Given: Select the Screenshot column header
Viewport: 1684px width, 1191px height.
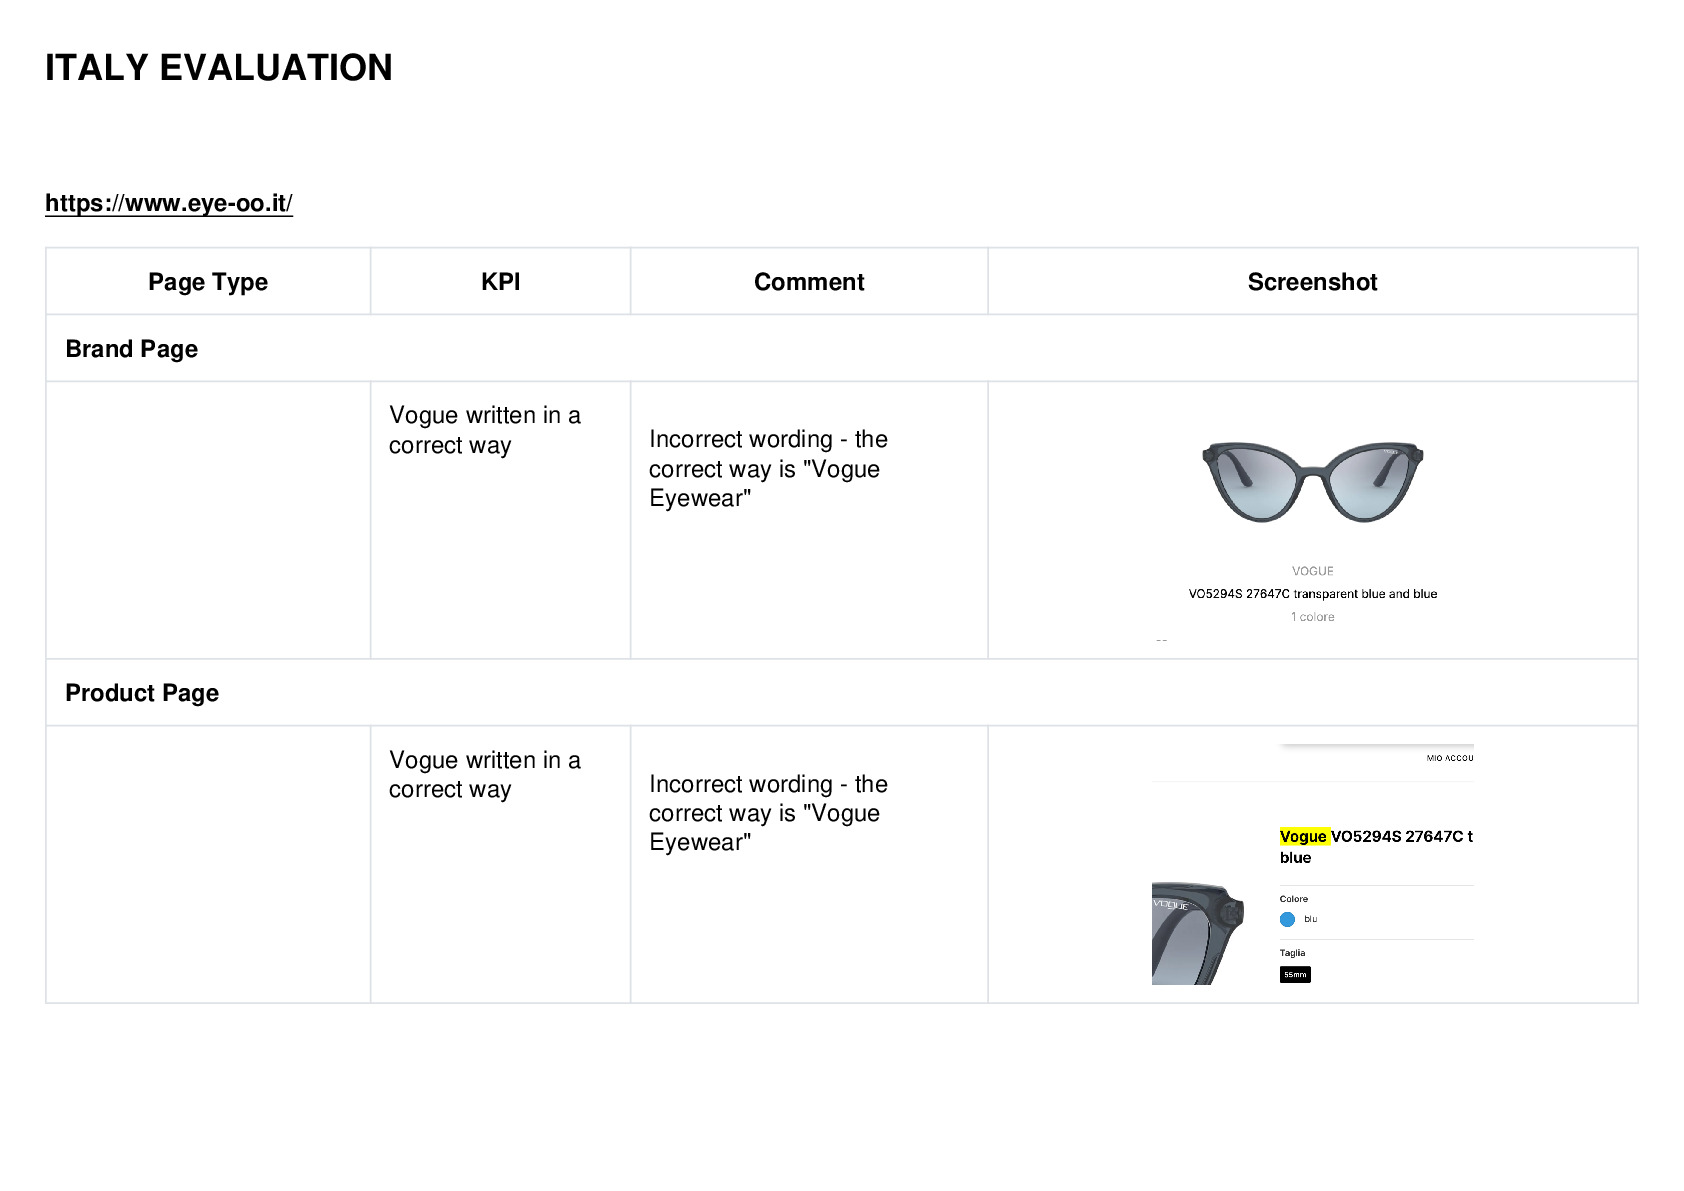Looking at the screenshot, I should tap(1312, 282).
